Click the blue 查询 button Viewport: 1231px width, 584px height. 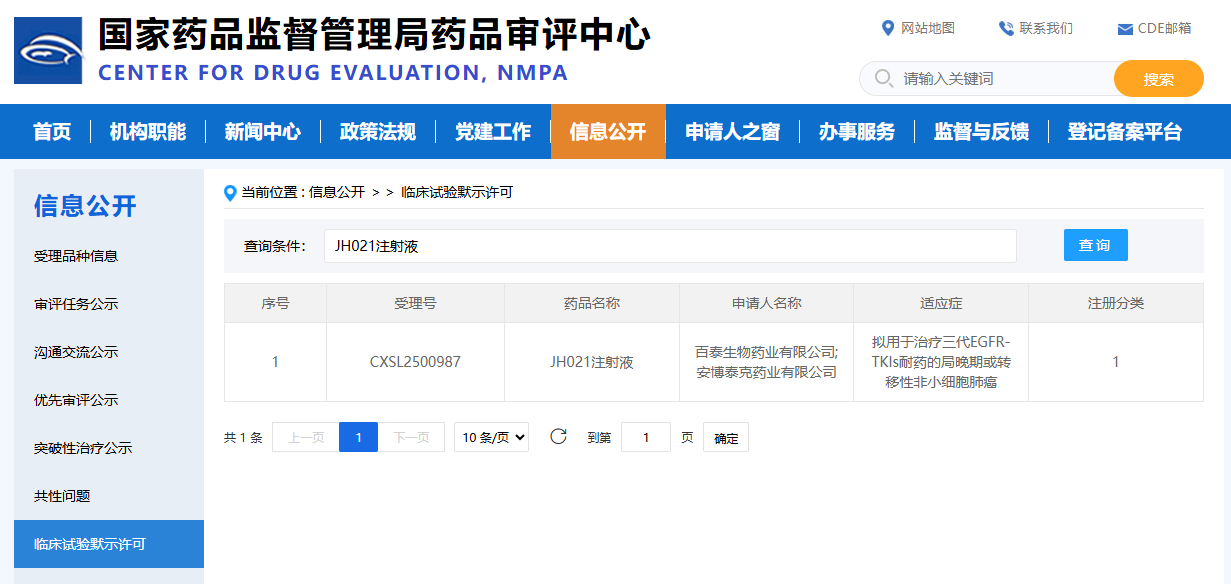(1095, 245)
